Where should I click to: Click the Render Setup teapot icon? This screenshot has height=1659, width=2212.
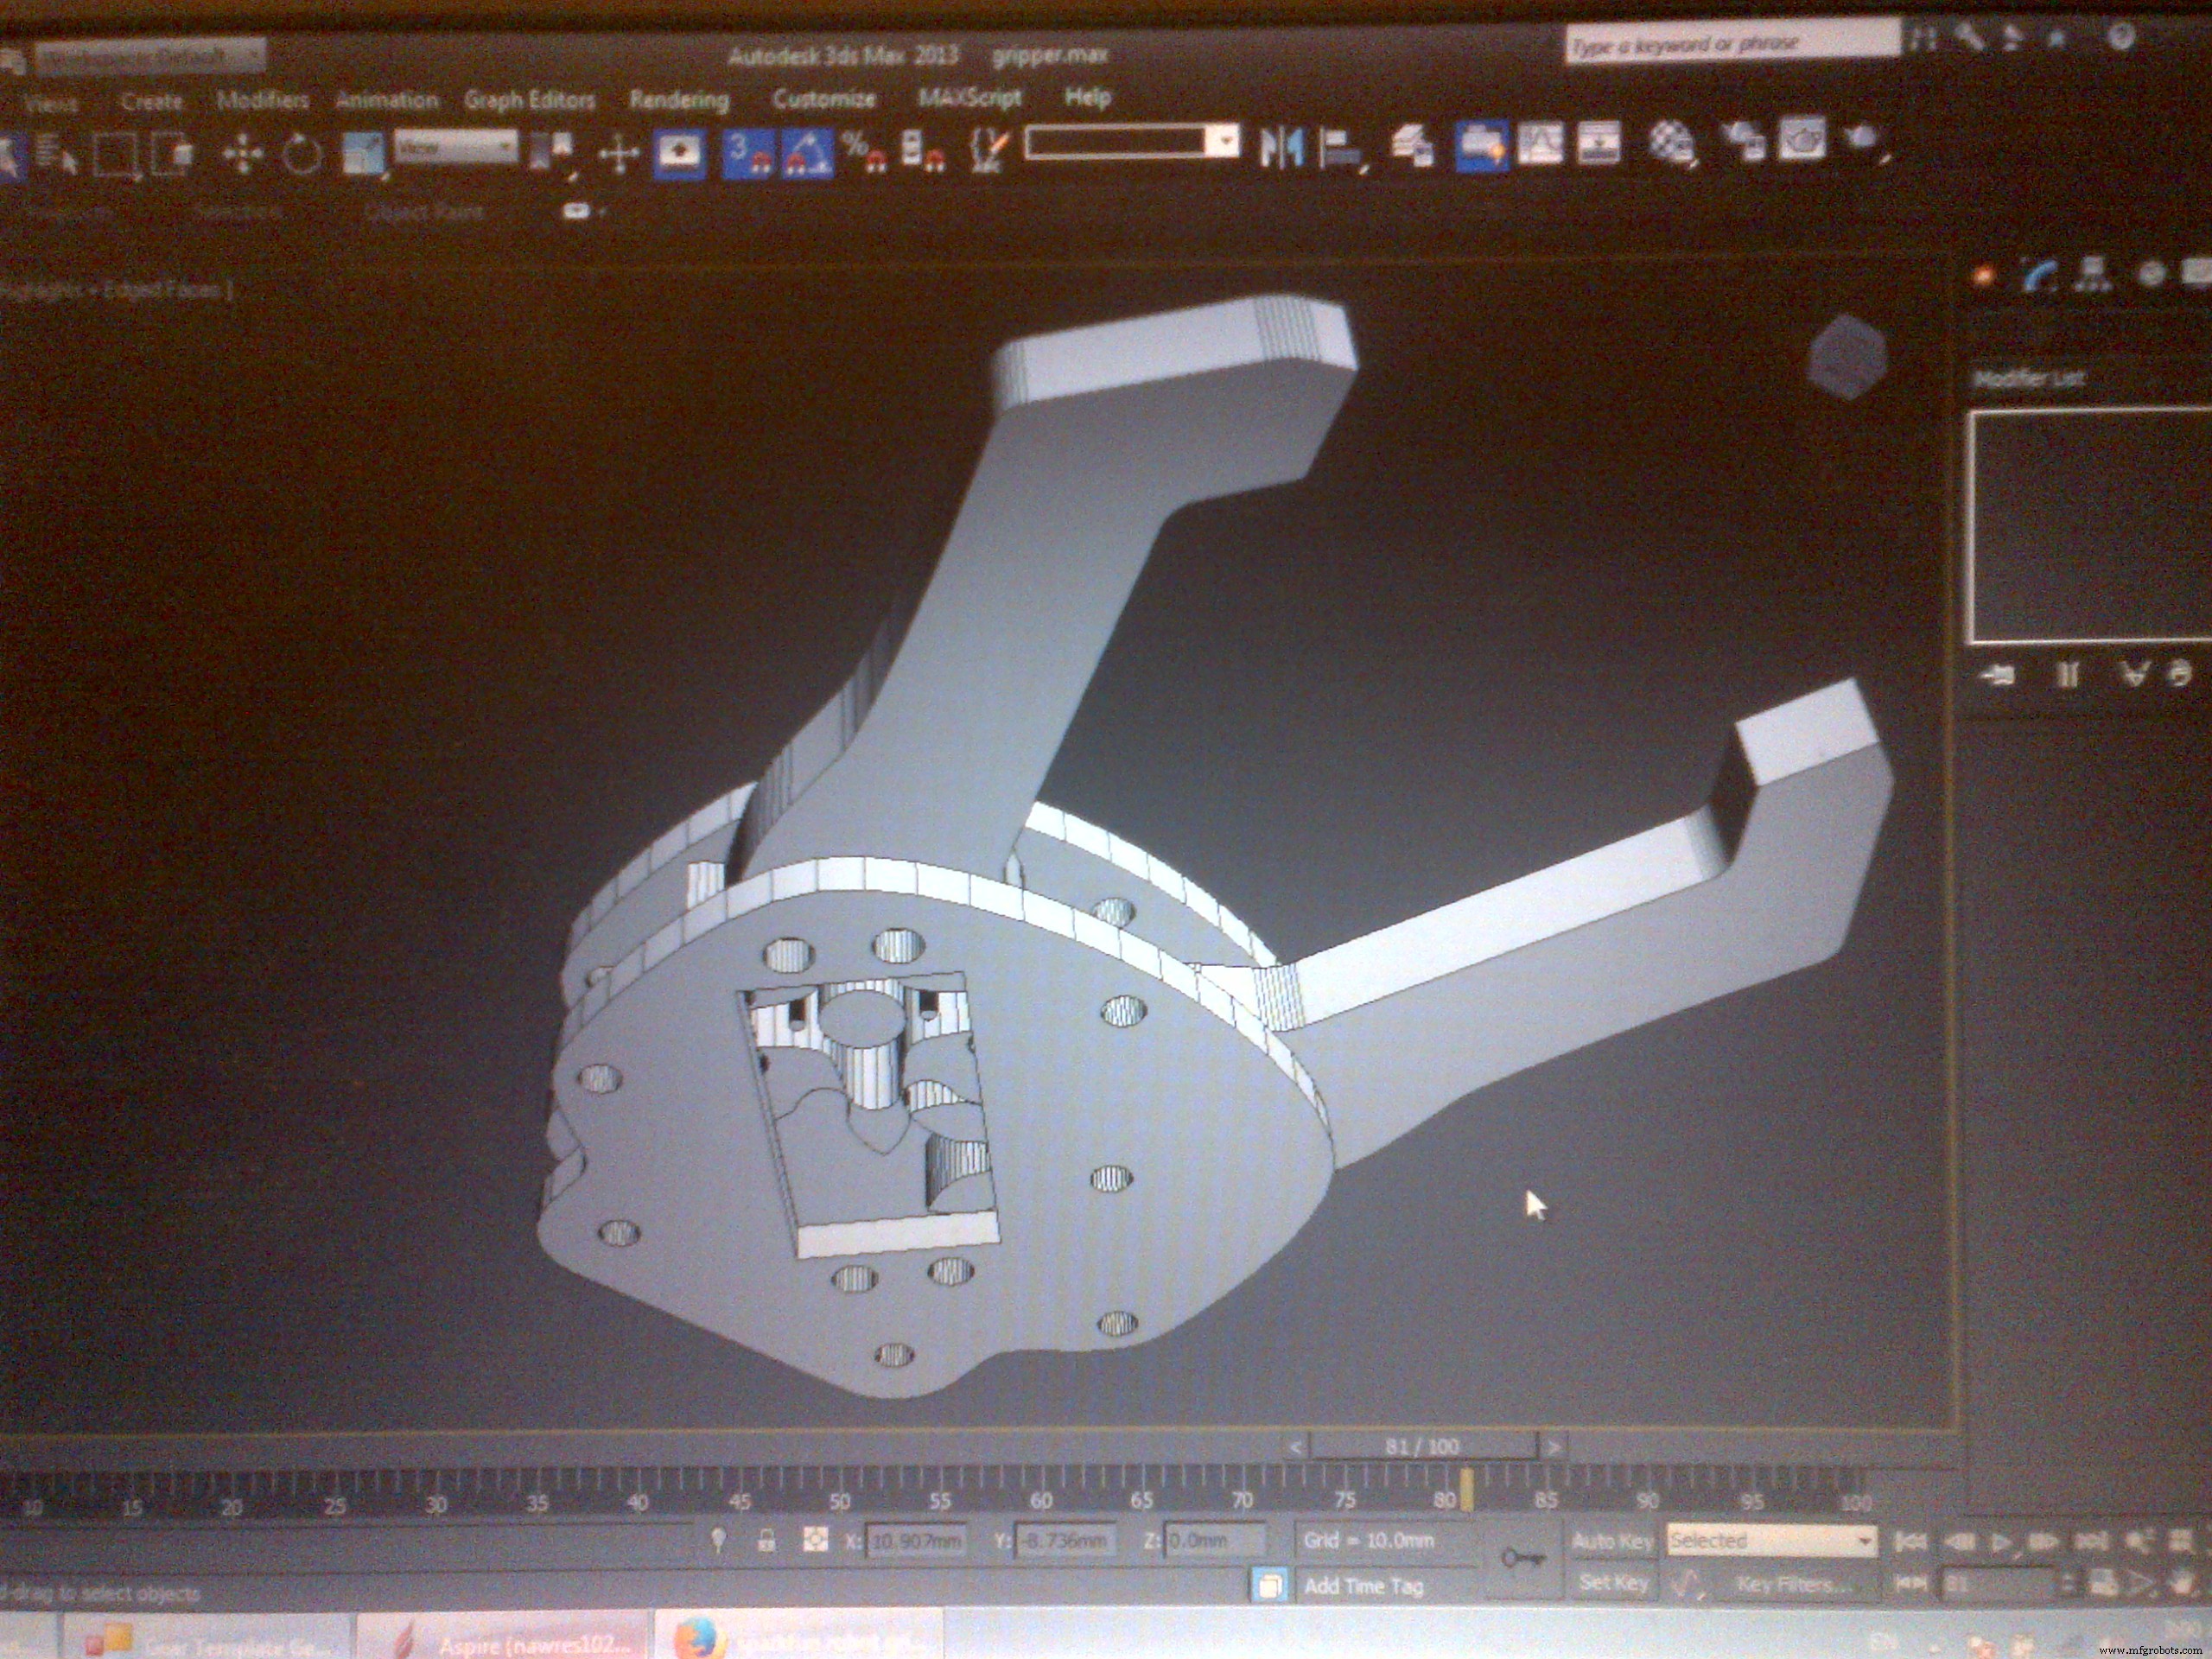click(x=1747, y=142)
